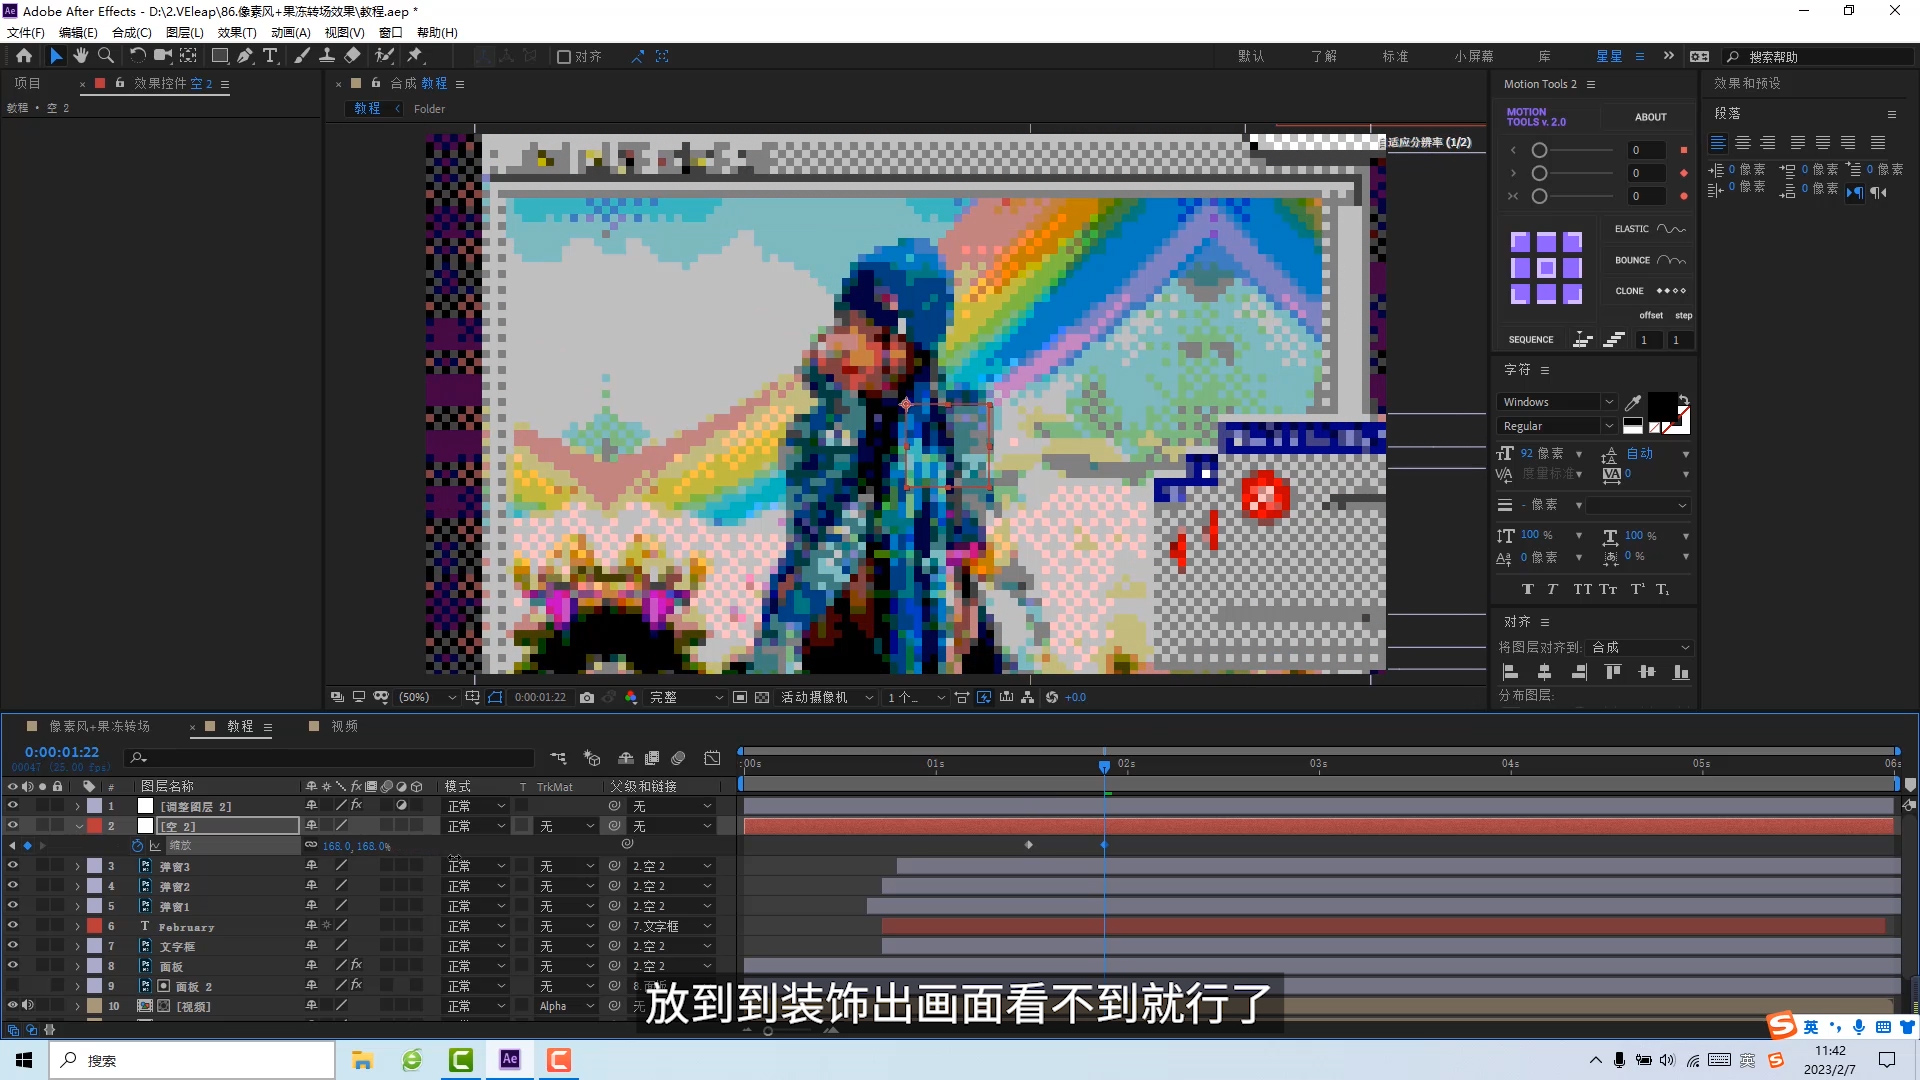Toggle the 对齐 snapping checkbox in toolbar
Image resolution: width=1920 pixels, height=1080 pixels.
(564, 57)
